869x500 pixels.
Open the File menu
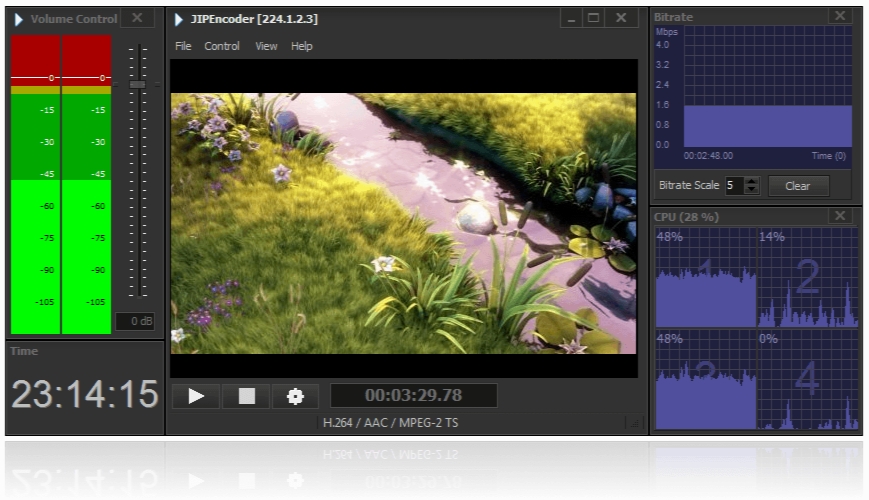(x=183, y=46)
